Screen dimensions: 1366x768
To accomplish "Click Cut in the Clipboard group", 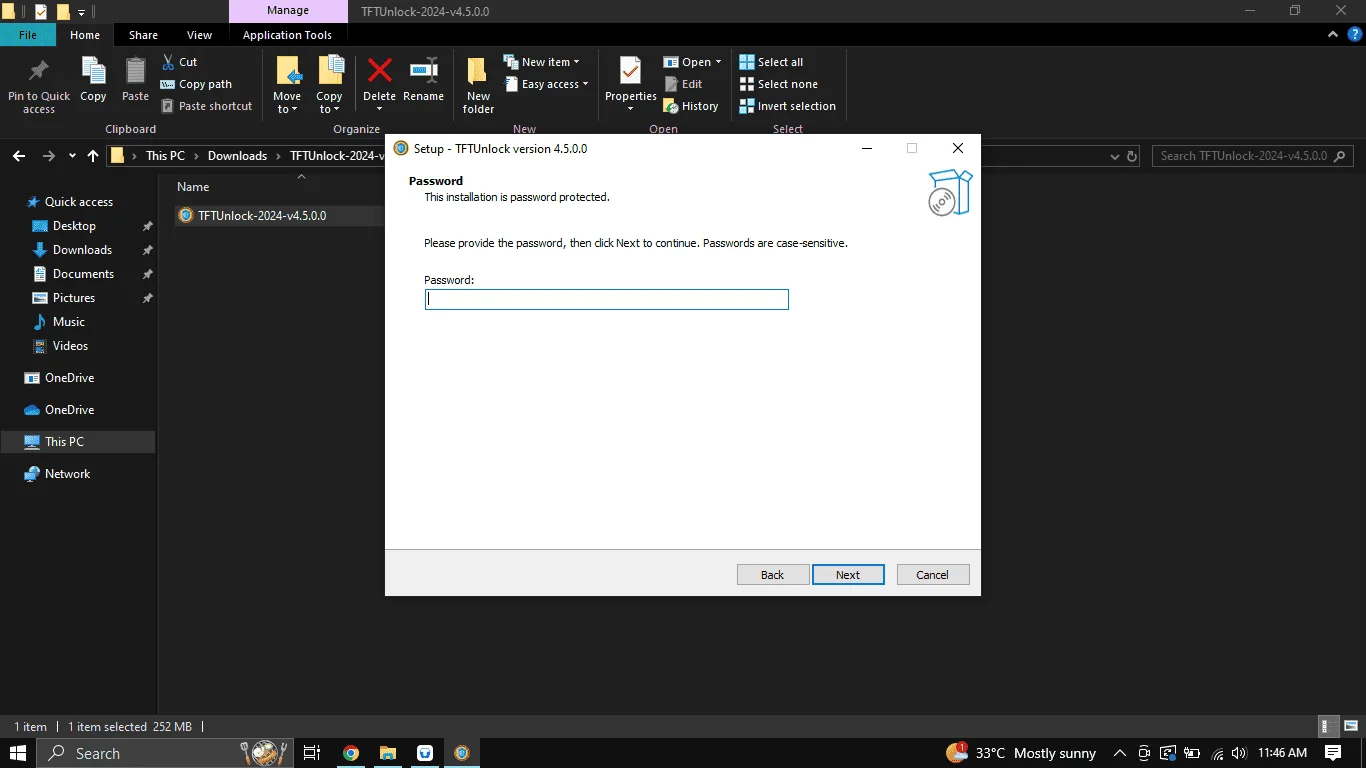I will tap(180, 62).
